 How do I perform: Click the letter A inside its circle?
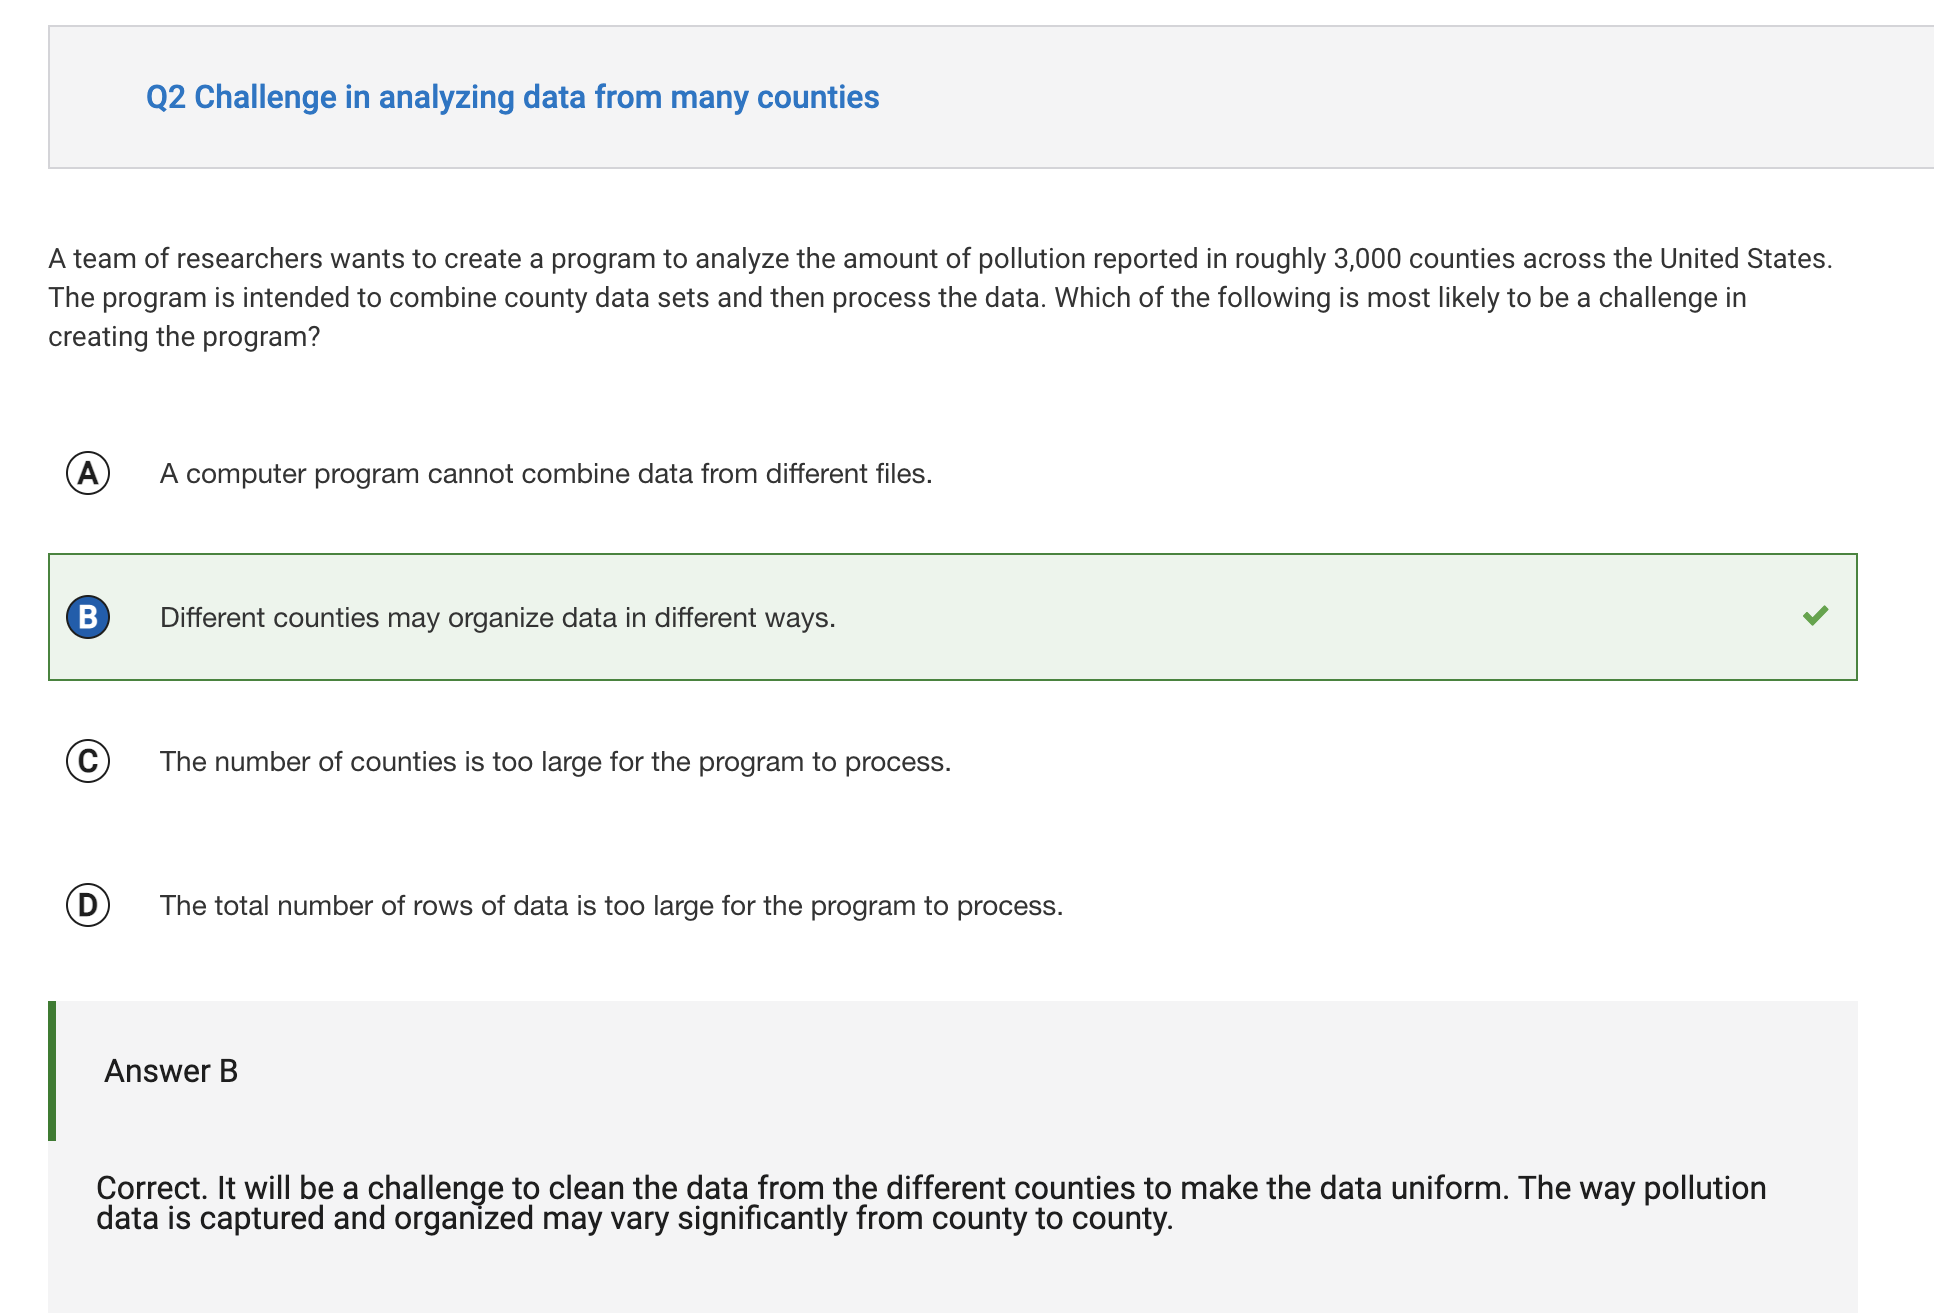point(88,473)
